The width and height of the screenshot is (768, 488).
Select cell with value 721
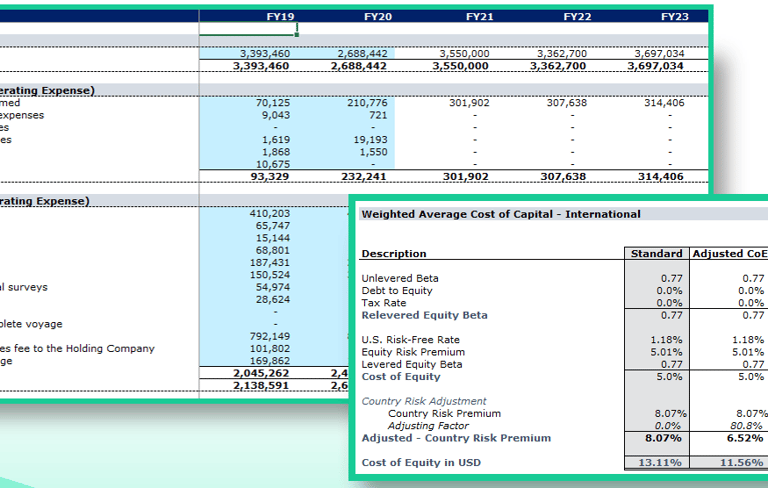pyautogui.click(x=378, y=115)
